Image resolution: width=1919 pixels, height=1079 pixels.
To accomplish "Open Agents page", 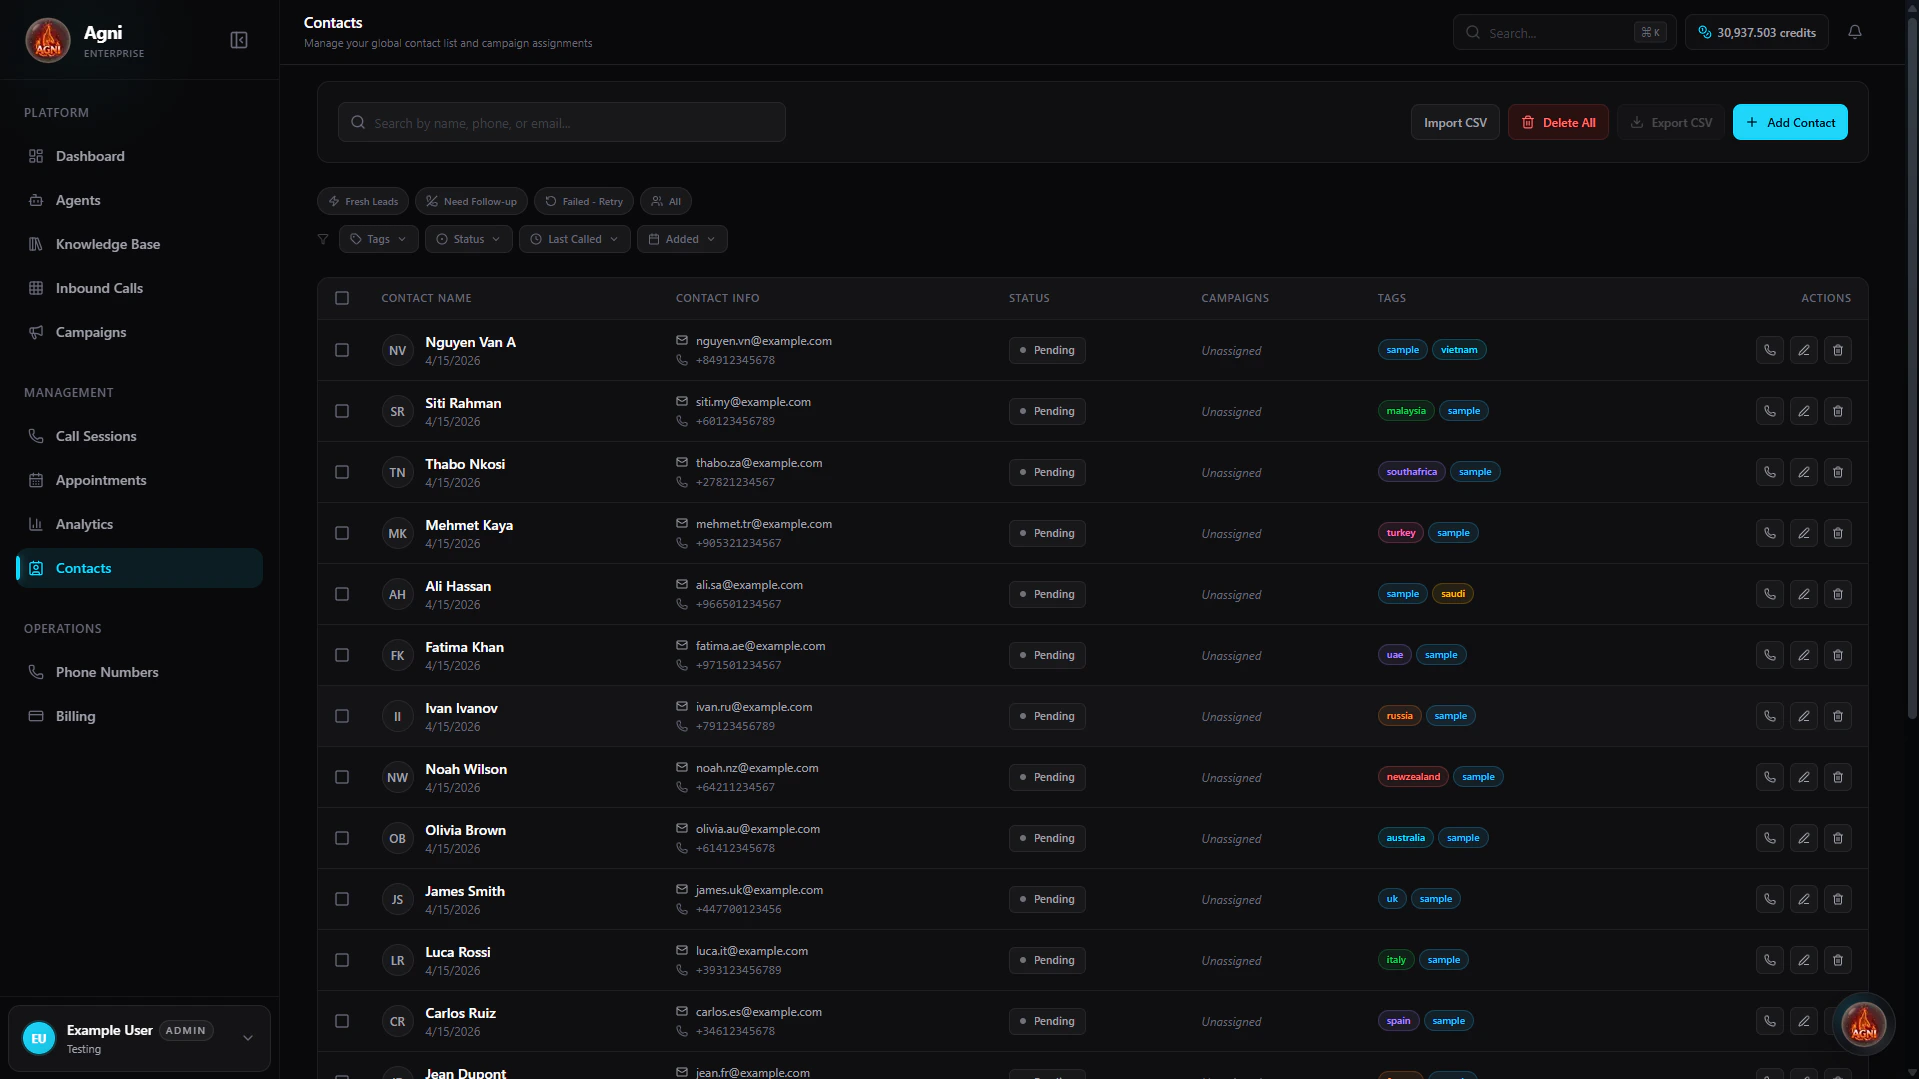I will (139, 200).
